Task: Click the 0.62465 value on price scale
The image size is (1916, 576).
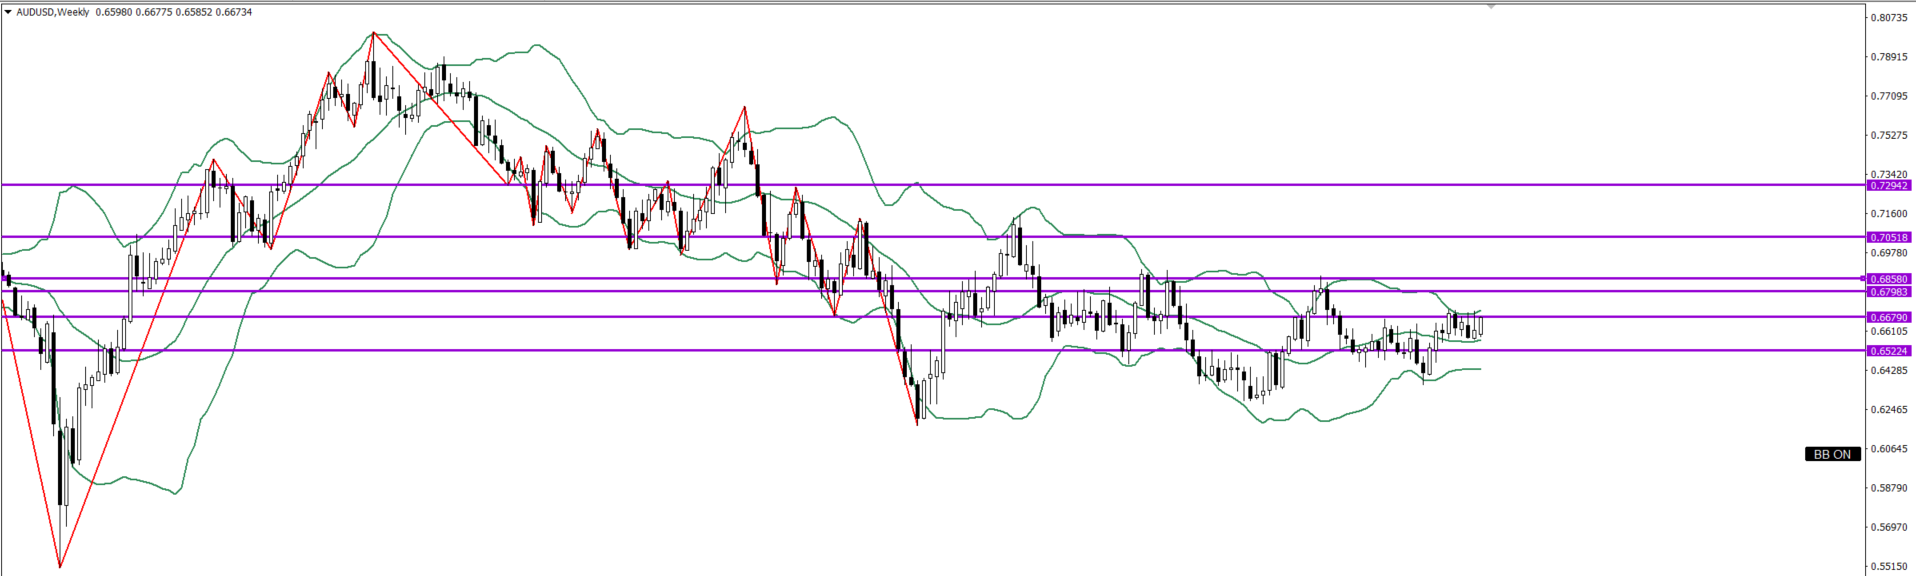Action: click(1889, 410)
